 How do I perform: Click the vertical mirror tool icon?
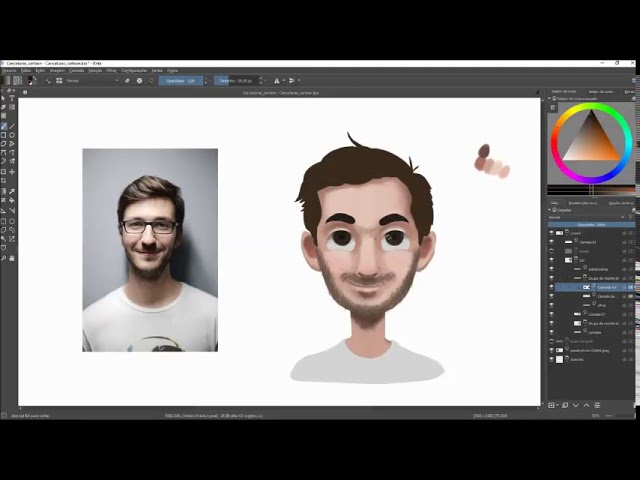pyautogui.click(x=292, y=81)
